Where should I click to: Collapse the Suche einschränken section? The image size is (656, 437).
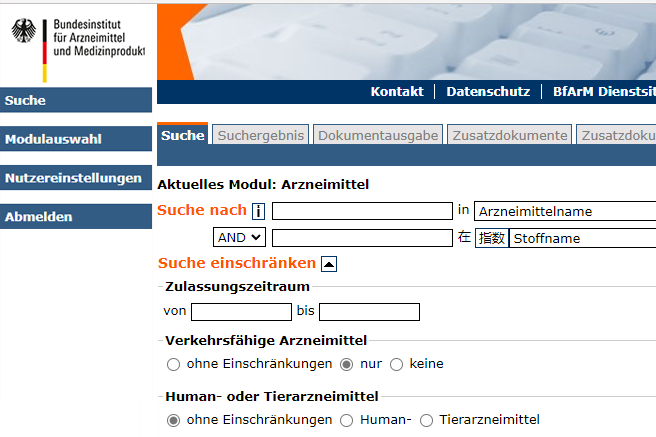329,264
